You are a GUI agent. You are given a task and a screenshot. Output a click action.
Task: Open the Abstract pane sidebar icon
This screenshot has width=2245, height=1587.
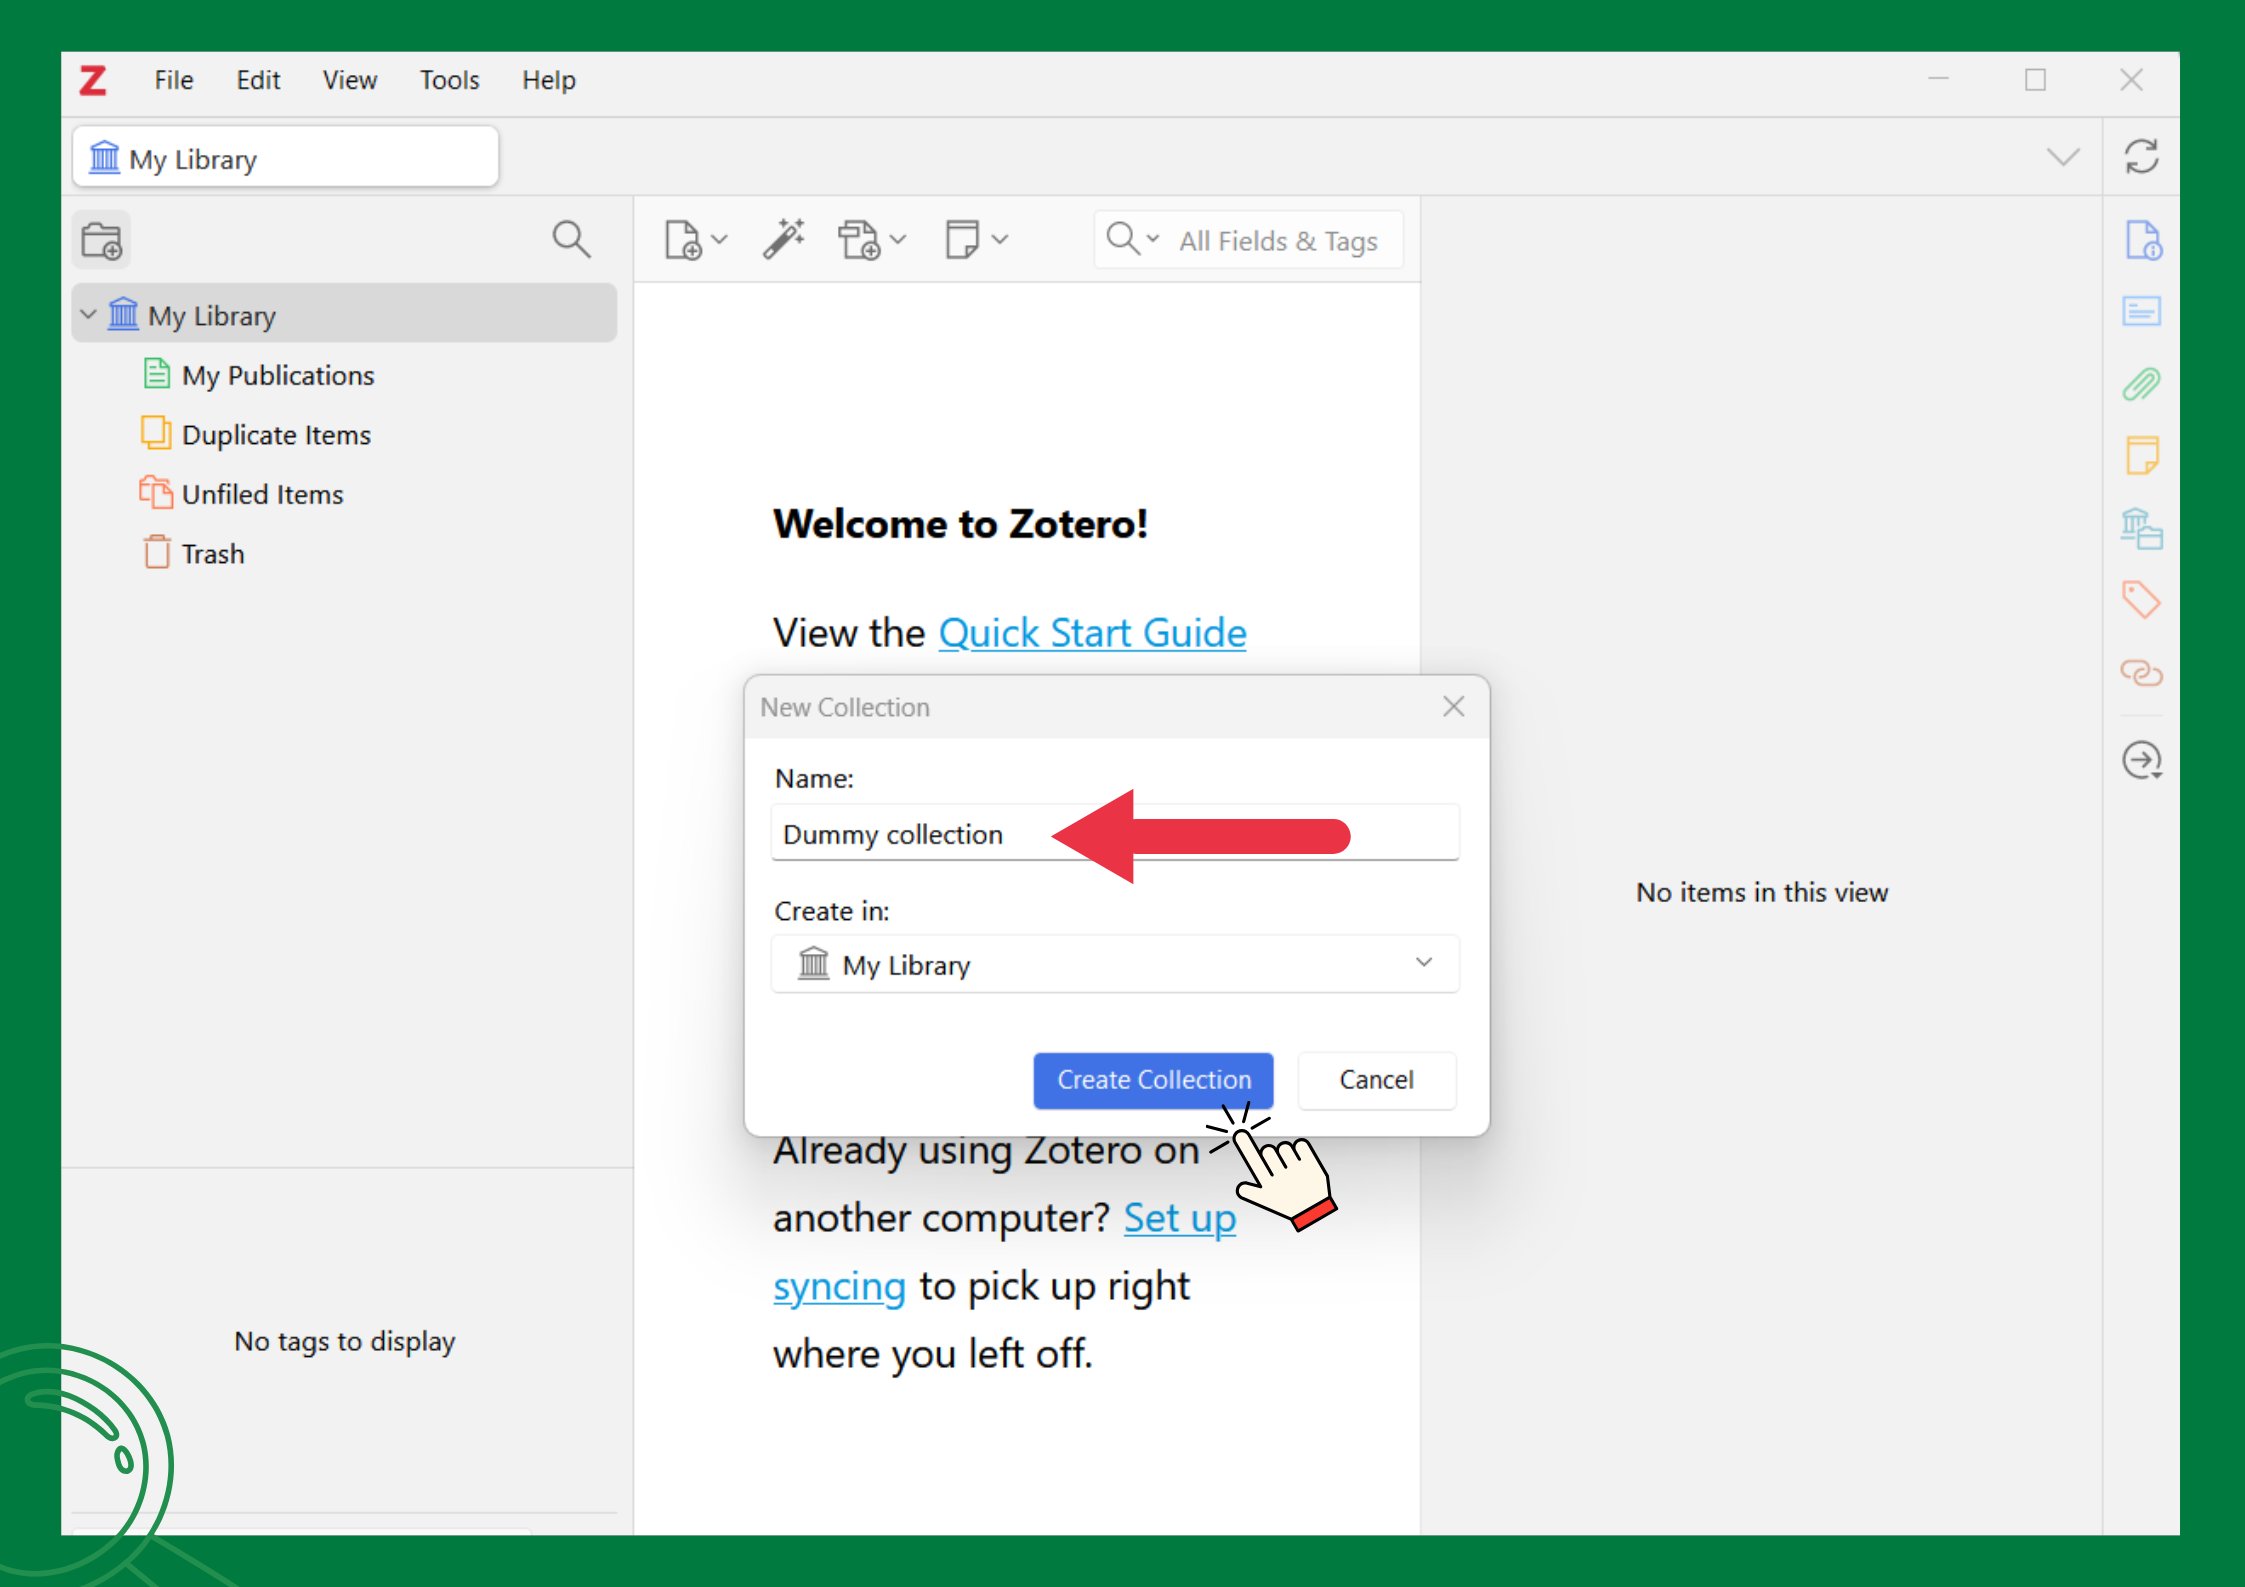pyautogui.click(x=2142, y=311)
